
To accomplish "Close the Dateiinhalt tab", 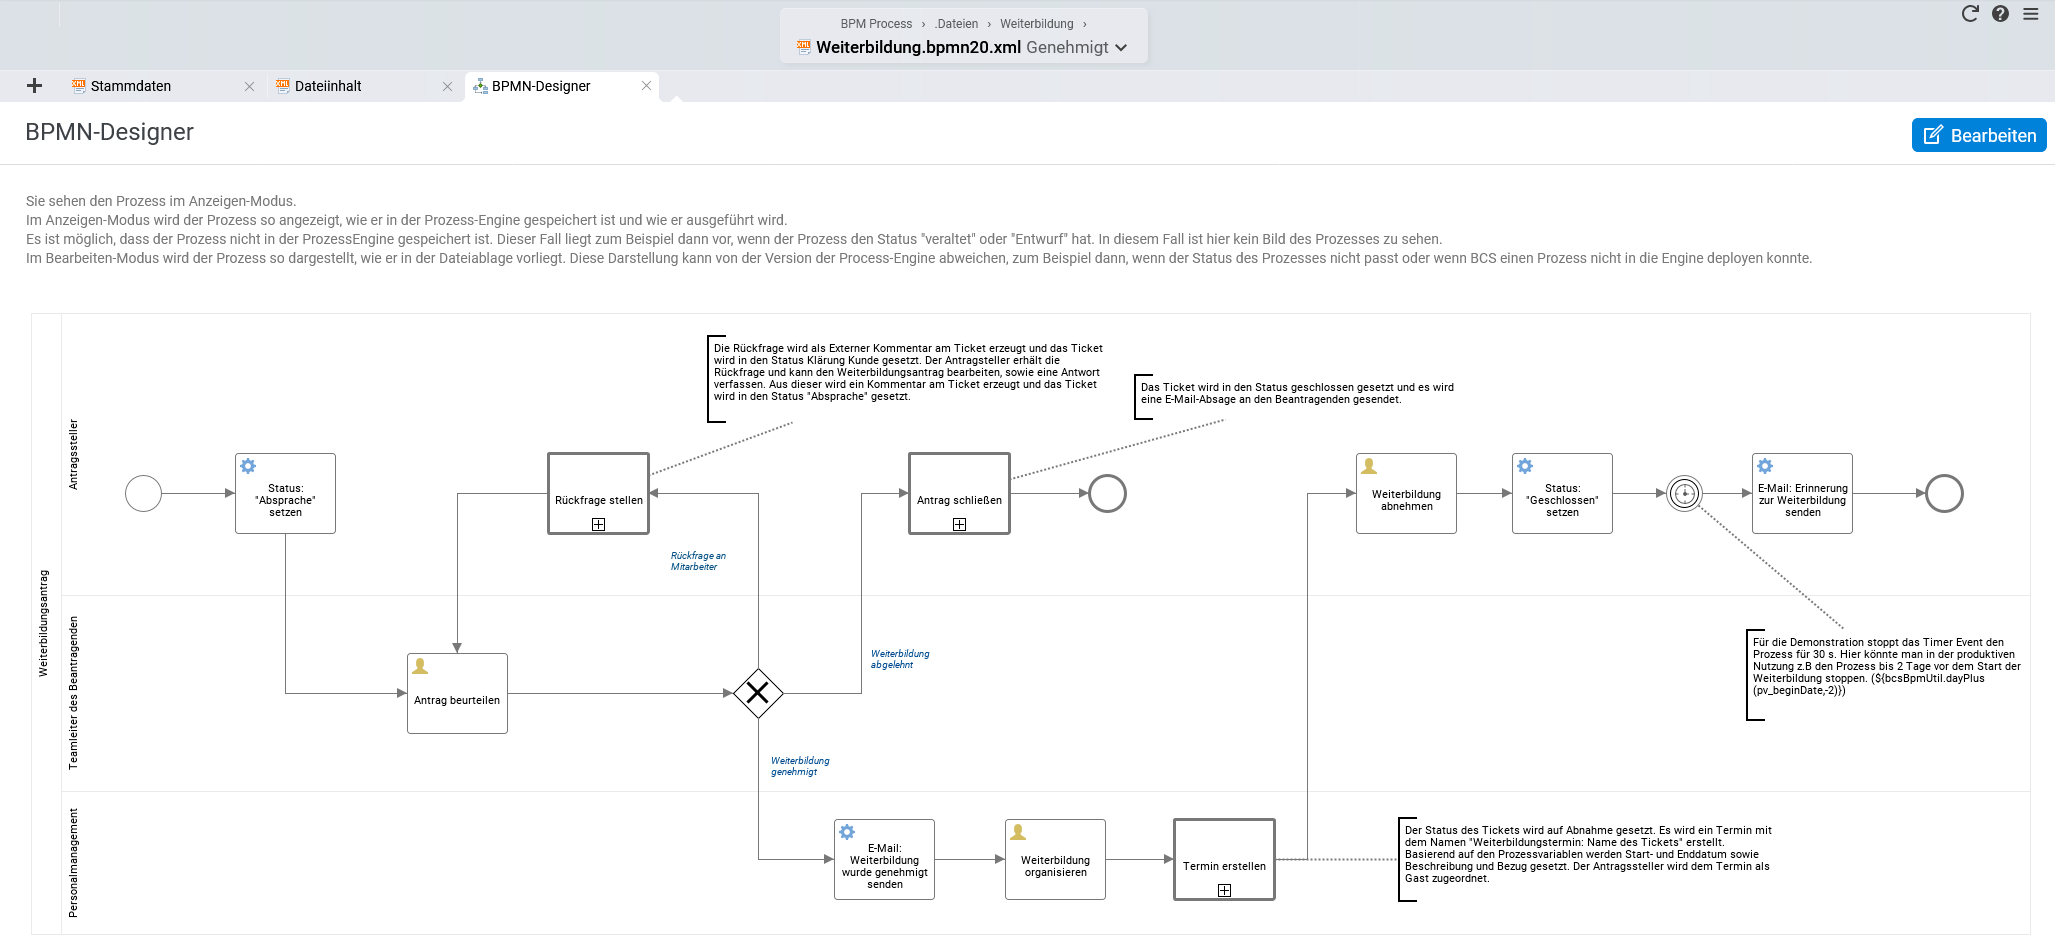I will pyautogui.click(x=447, y=87).
